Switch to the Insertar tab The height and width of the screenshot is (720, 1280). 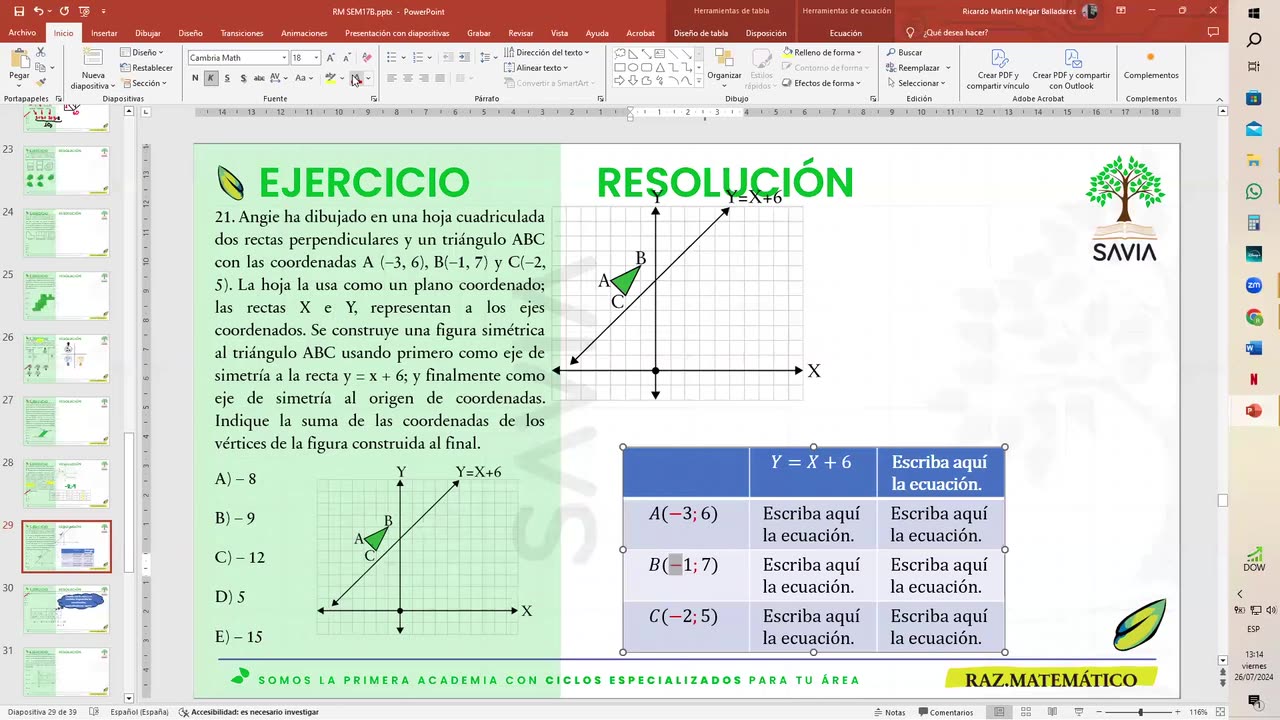(104, 33)
